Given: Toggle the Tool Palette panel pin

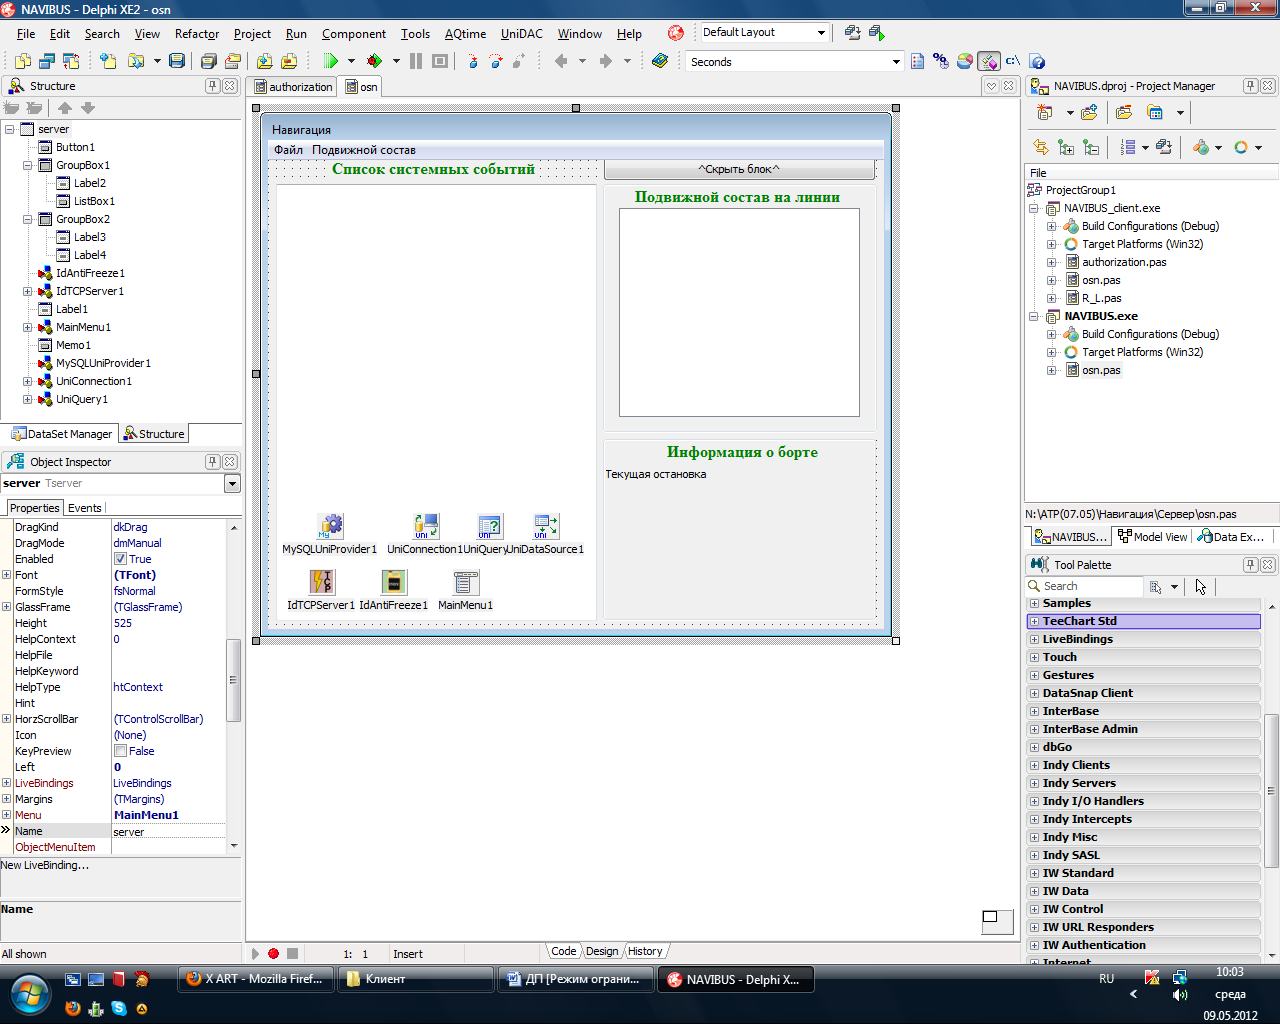Looking at the screenshot, I should (1250, 565).
